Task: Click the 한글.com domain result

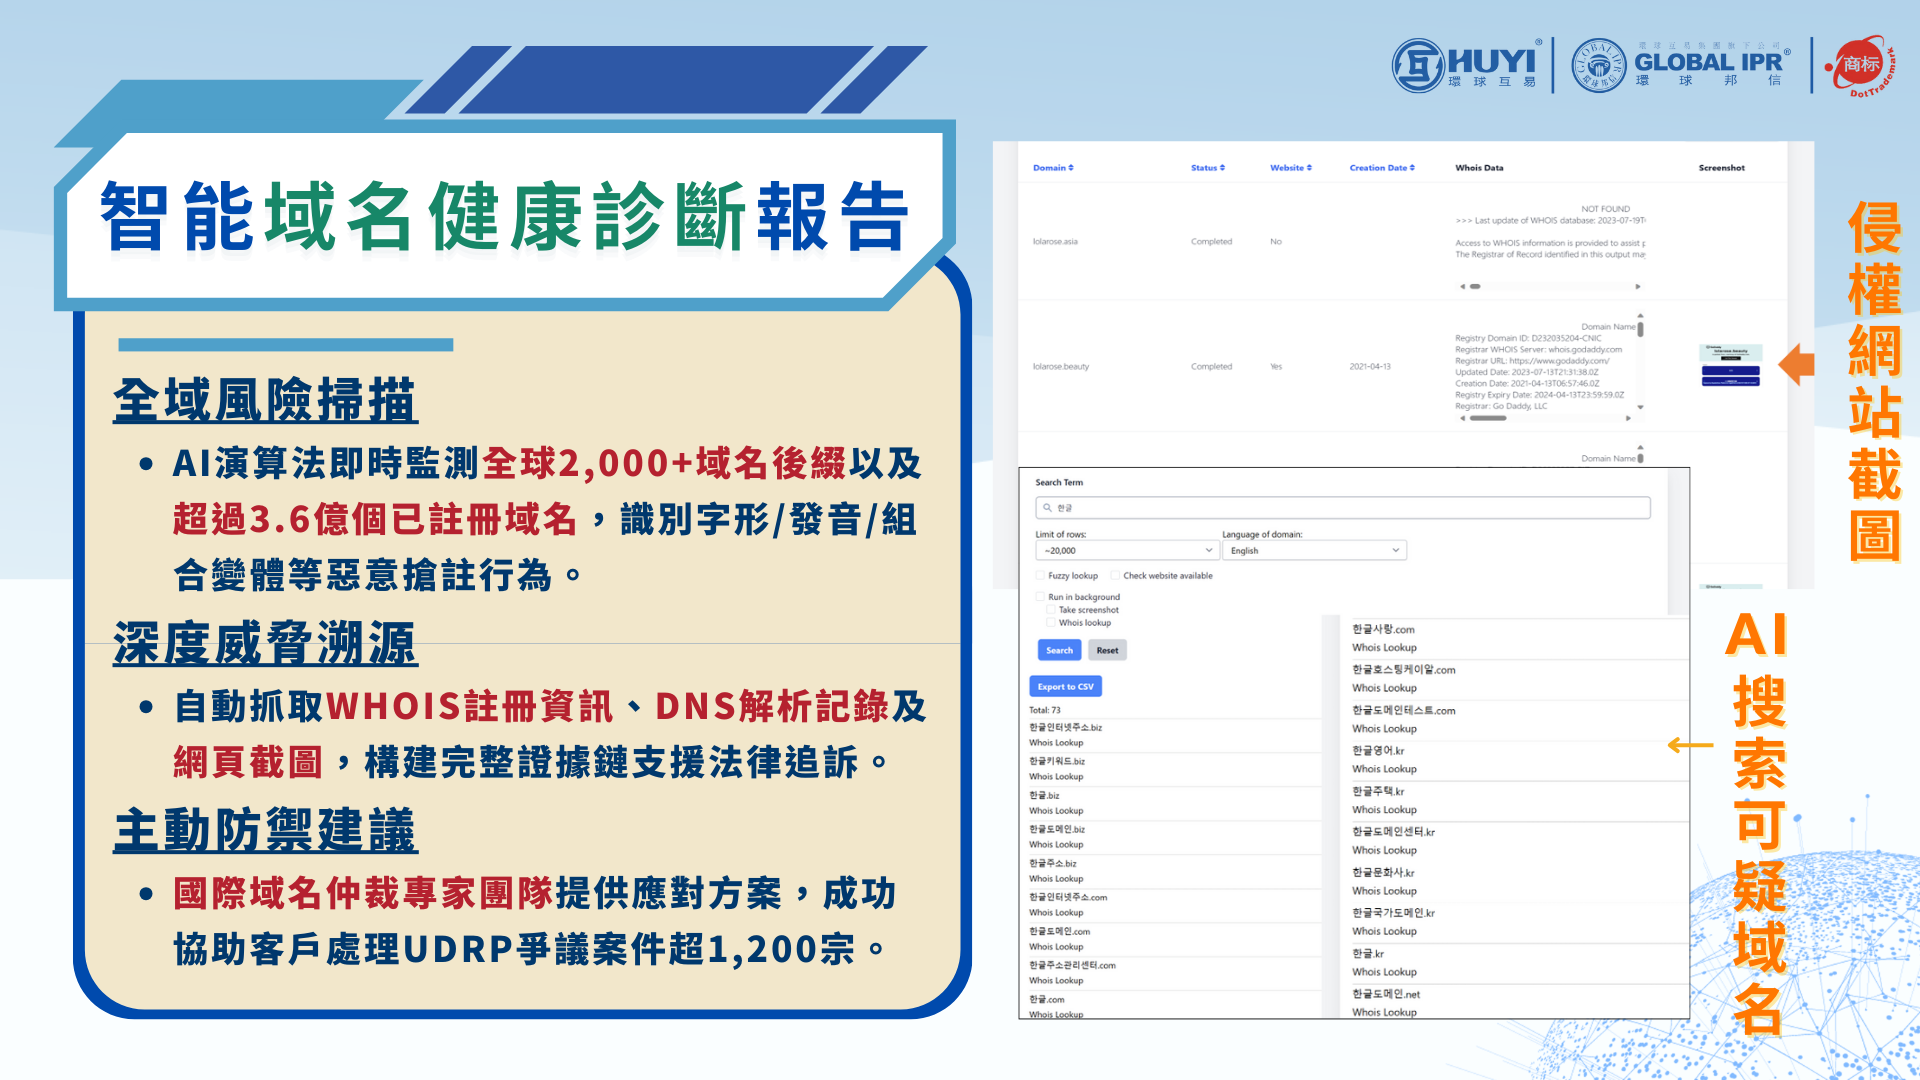Action: point(1047,999)
